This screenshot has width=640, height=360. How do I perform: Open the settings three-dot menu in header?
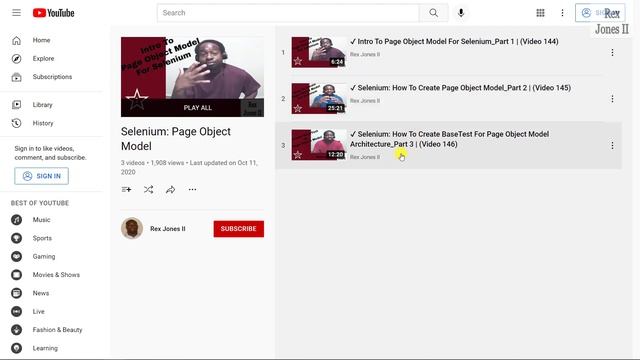coord(562,13)
